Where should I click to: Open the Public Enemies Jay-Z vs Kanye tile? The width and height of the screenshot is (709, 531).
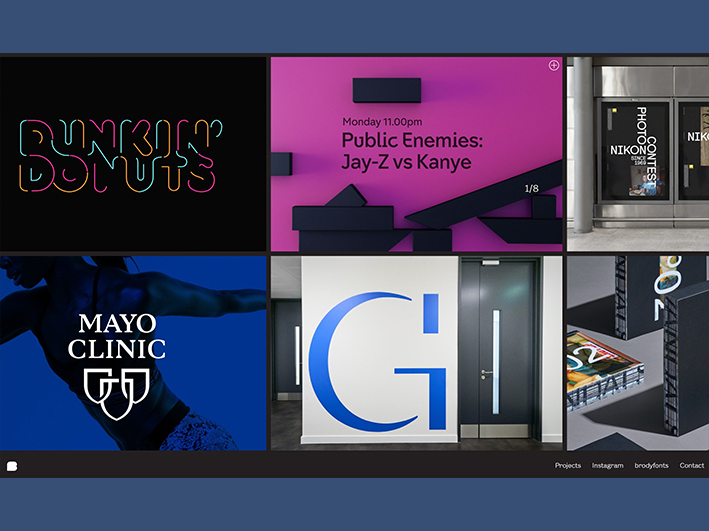coord(416,154)
